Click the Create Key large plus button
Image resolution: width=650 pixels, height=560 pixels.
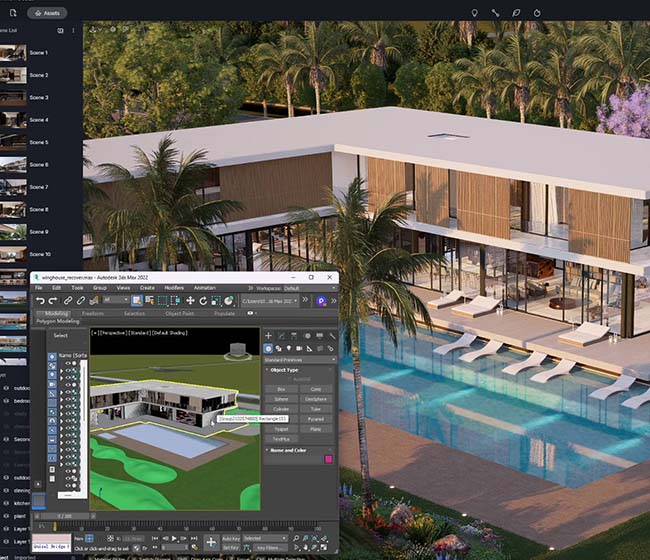(211, 542)
